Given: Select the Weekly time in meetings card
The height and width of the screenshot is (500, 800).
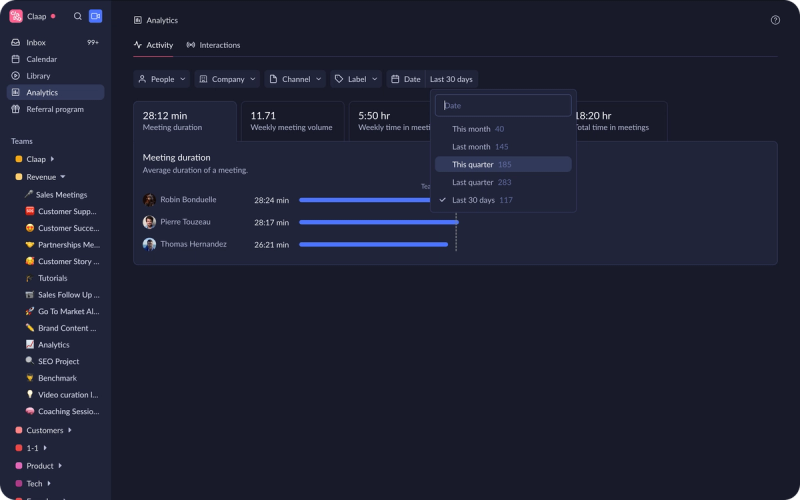Looking at the screenshot, I should pos(390,121).
